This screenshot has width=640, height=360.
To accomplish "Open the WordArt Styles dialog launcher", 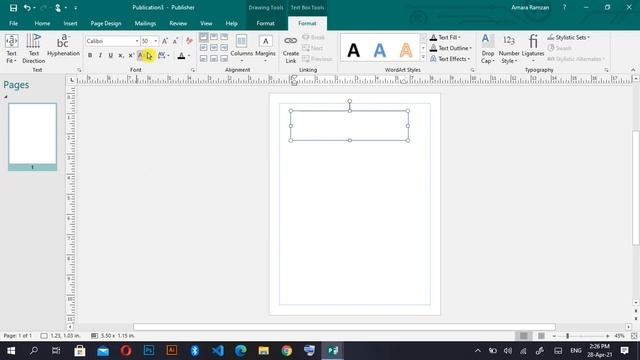I will click(x=472, y=70).
